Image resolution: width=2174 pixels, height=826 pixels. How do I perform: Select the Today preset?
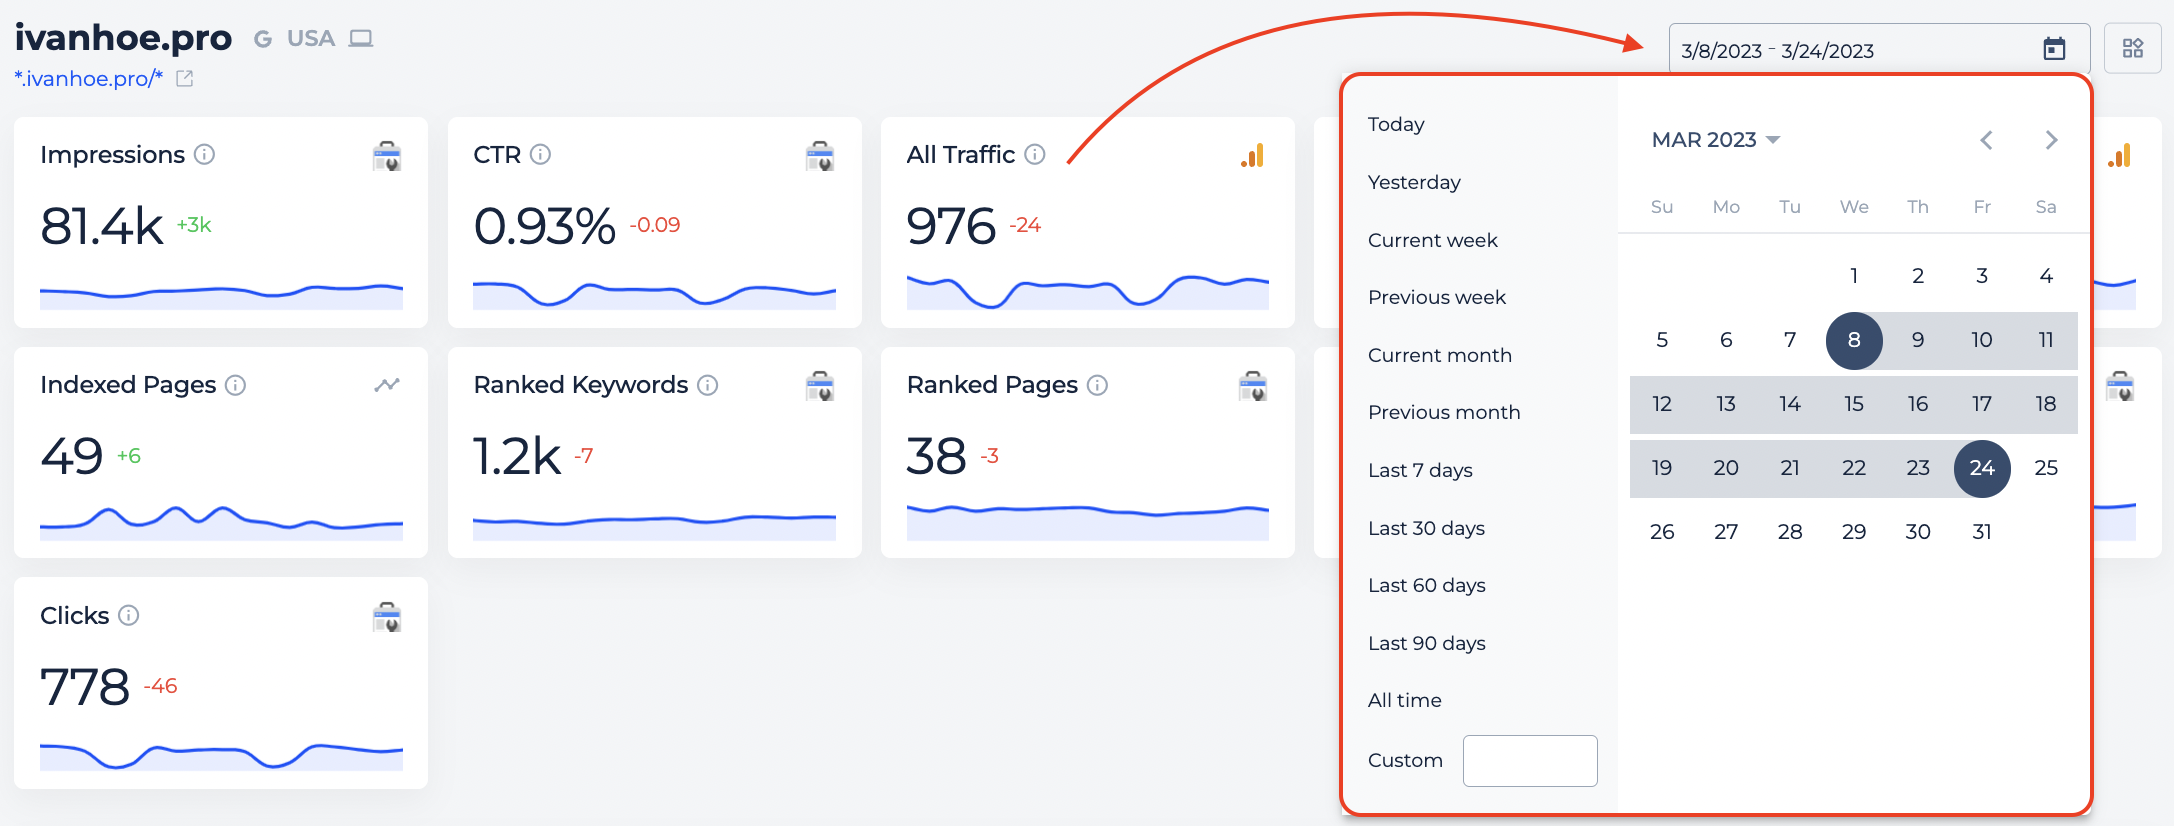click(x=1396, y=124)
